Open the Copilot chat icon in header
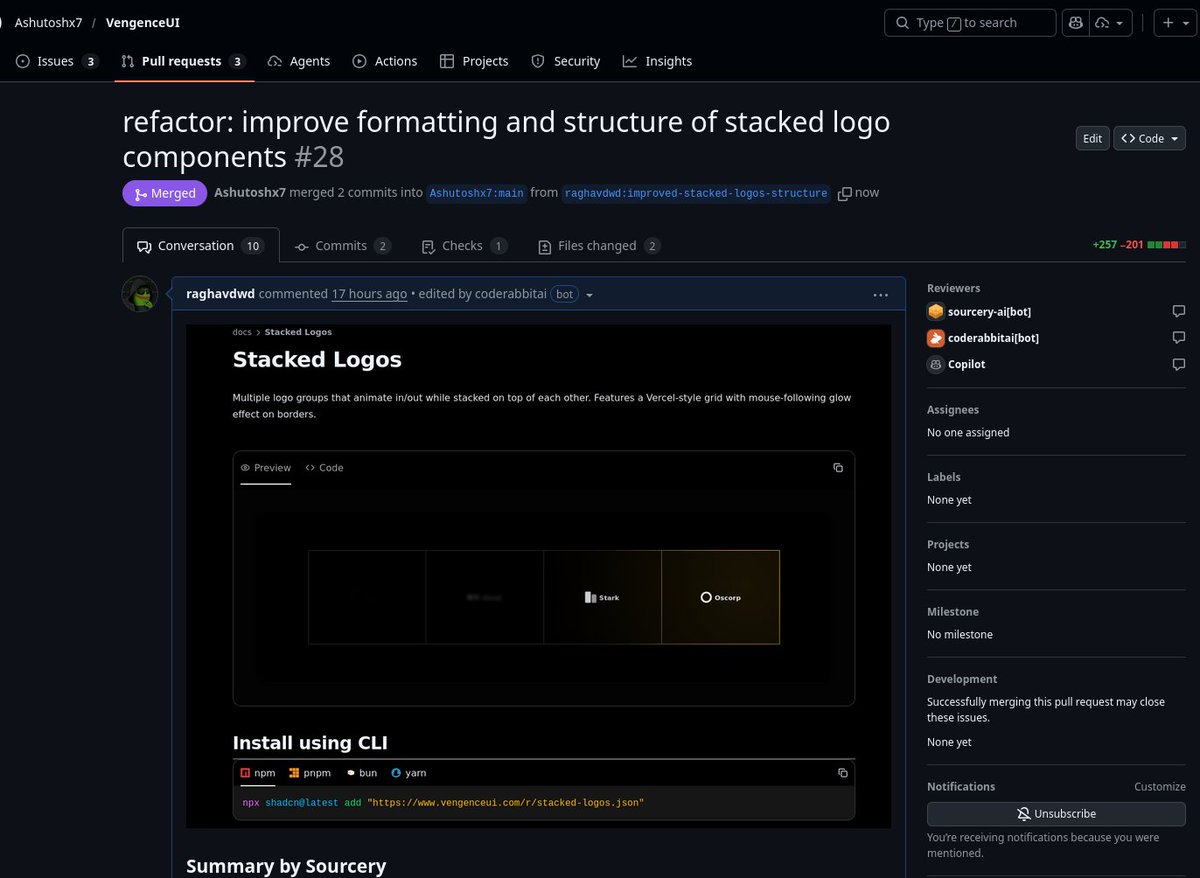 [1076, 22]
